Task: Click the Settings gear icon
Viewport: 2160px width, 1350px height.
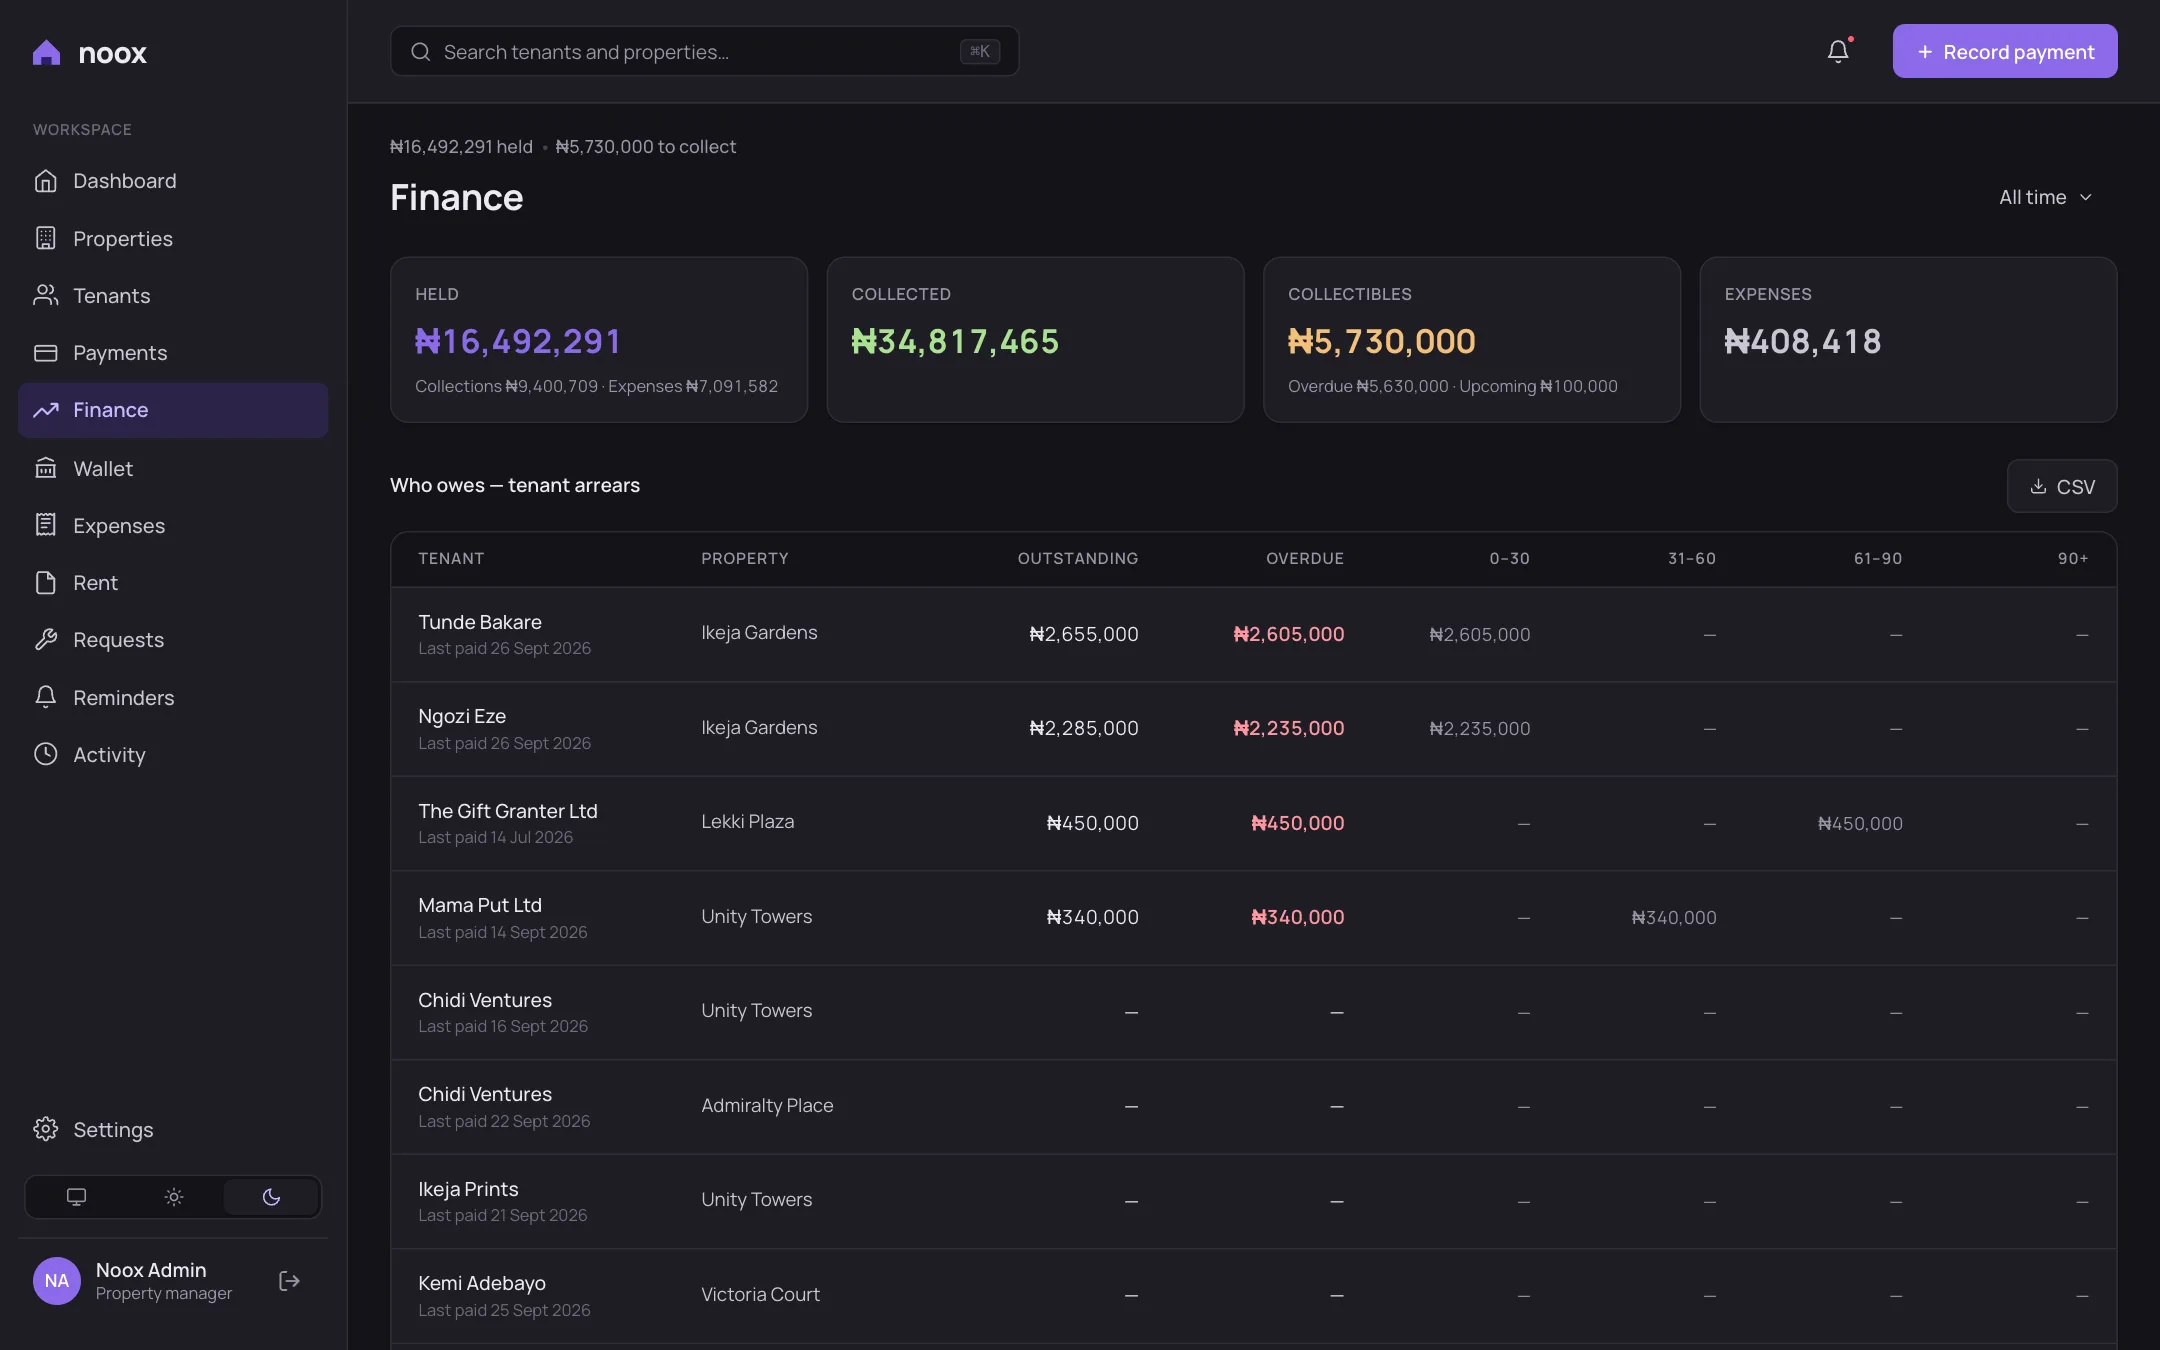Action: click(46, 1129)
